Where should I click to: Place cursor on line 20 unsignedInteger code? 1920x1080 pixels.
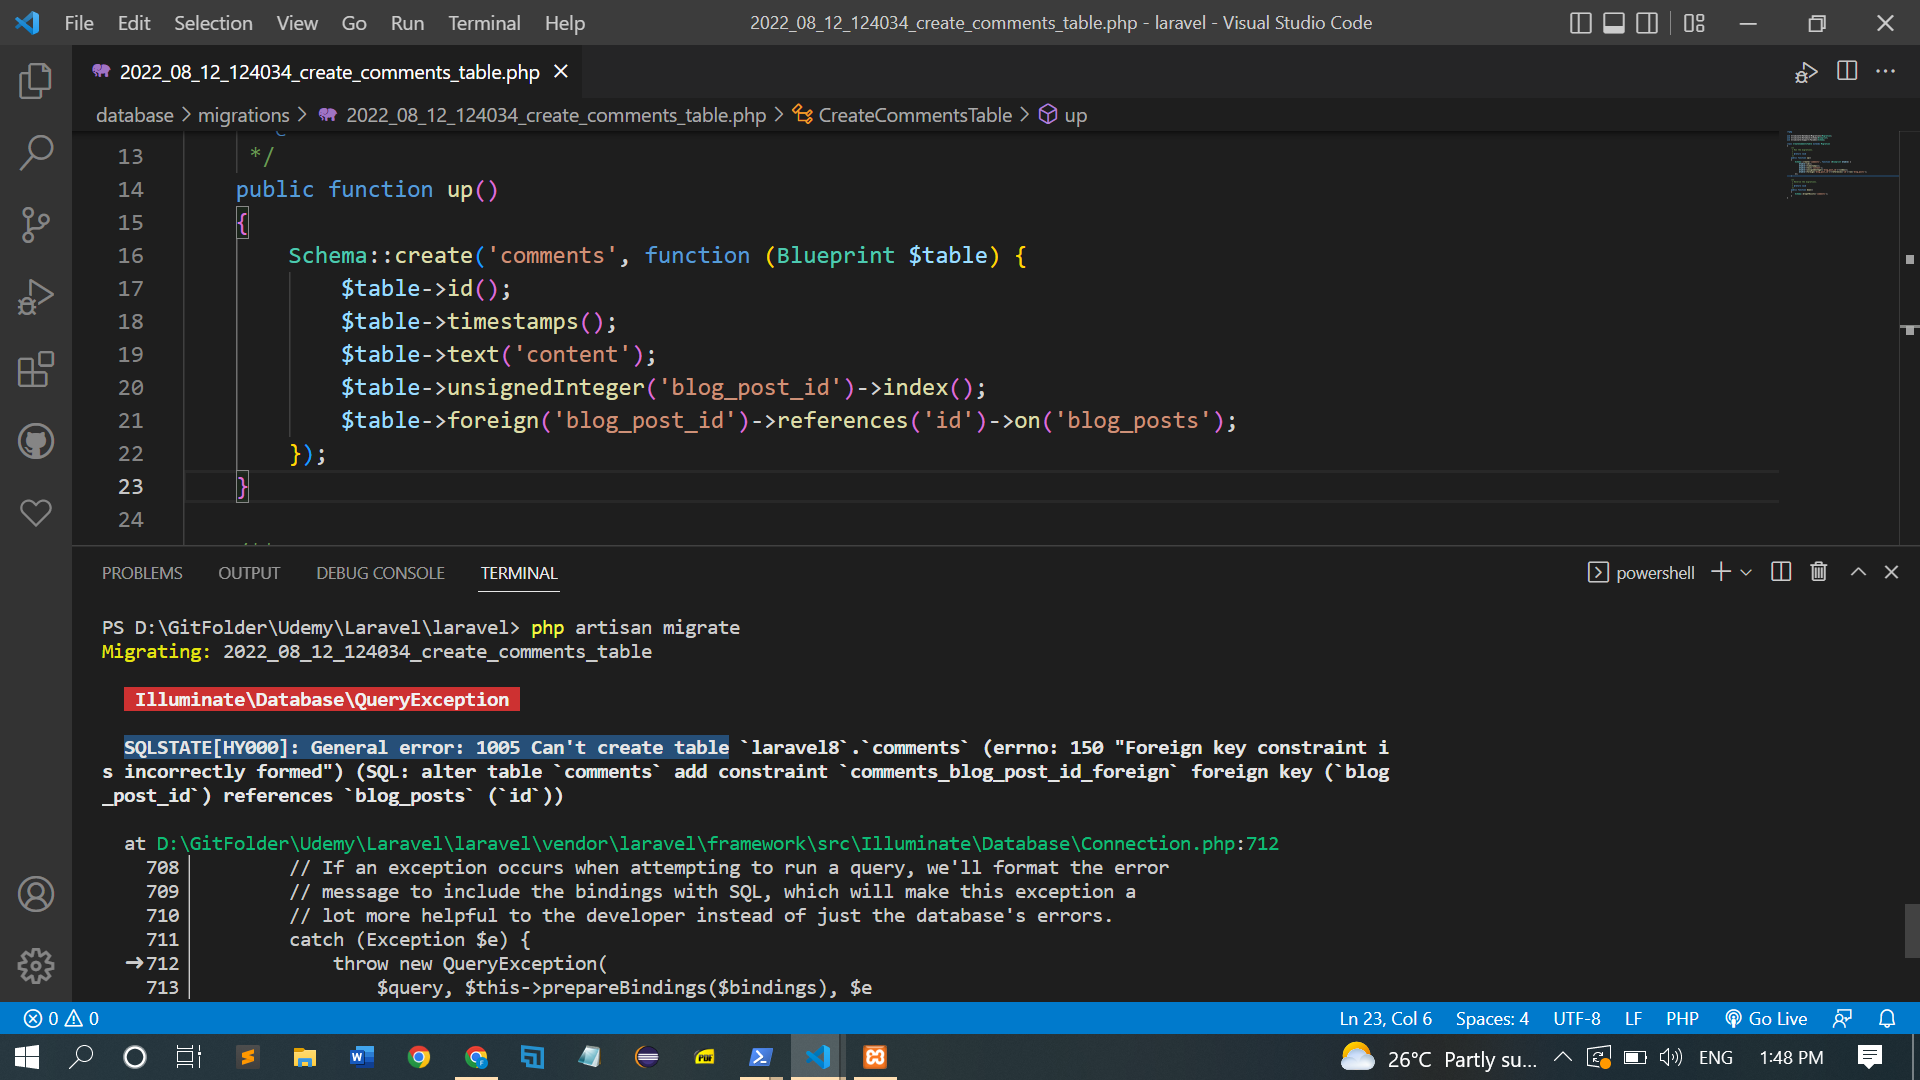pos(663,388)
